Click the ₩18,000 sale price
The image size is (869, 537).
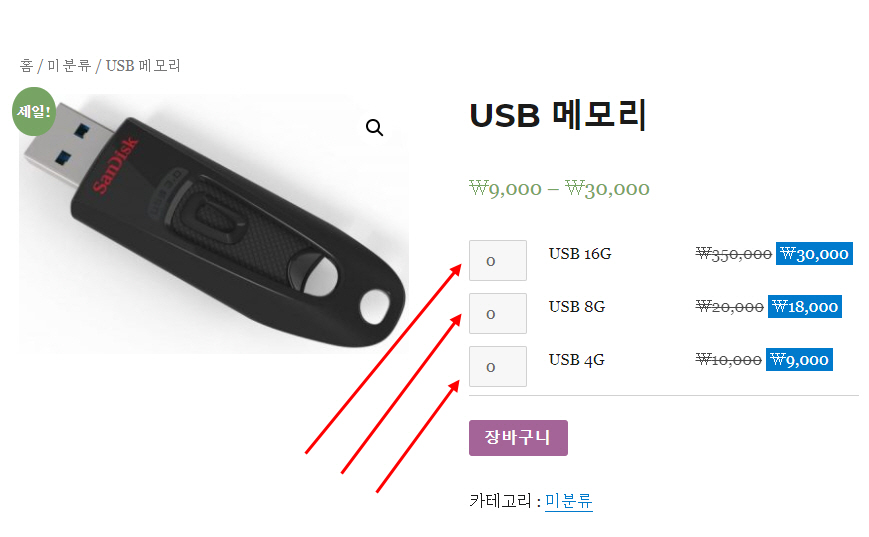(805, 306)
